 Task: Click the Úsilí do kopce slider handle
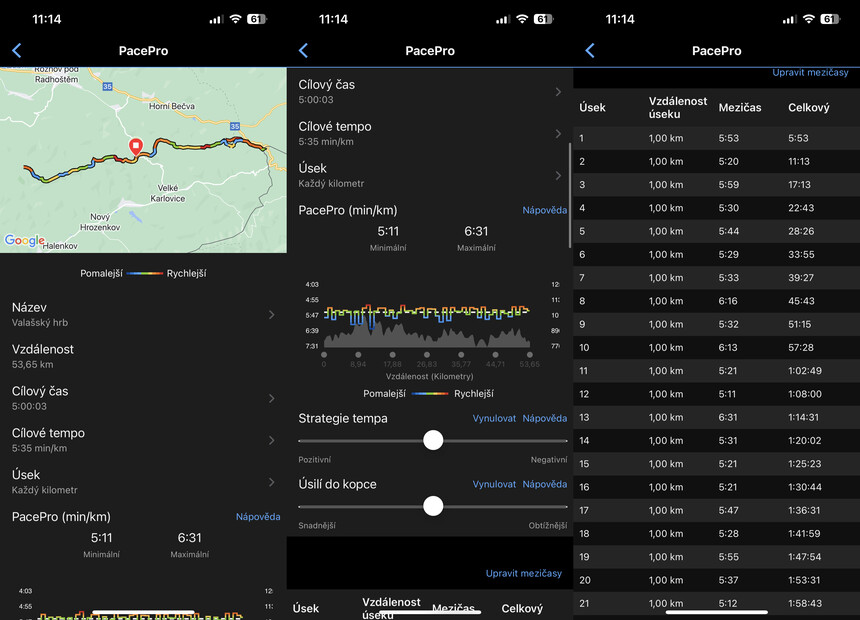pyautogui.click(x=433, y=506)
